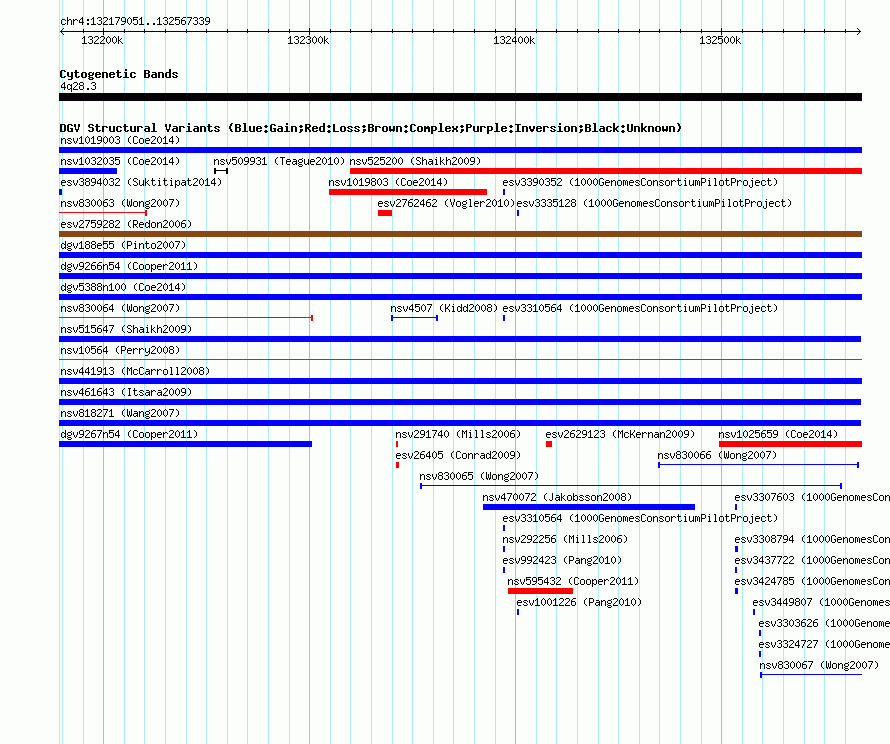Image resolution: width=890 pixels, height=744 pixels.
Task: Click the 132400k ruler label
Action: click(x=514, y=40)
